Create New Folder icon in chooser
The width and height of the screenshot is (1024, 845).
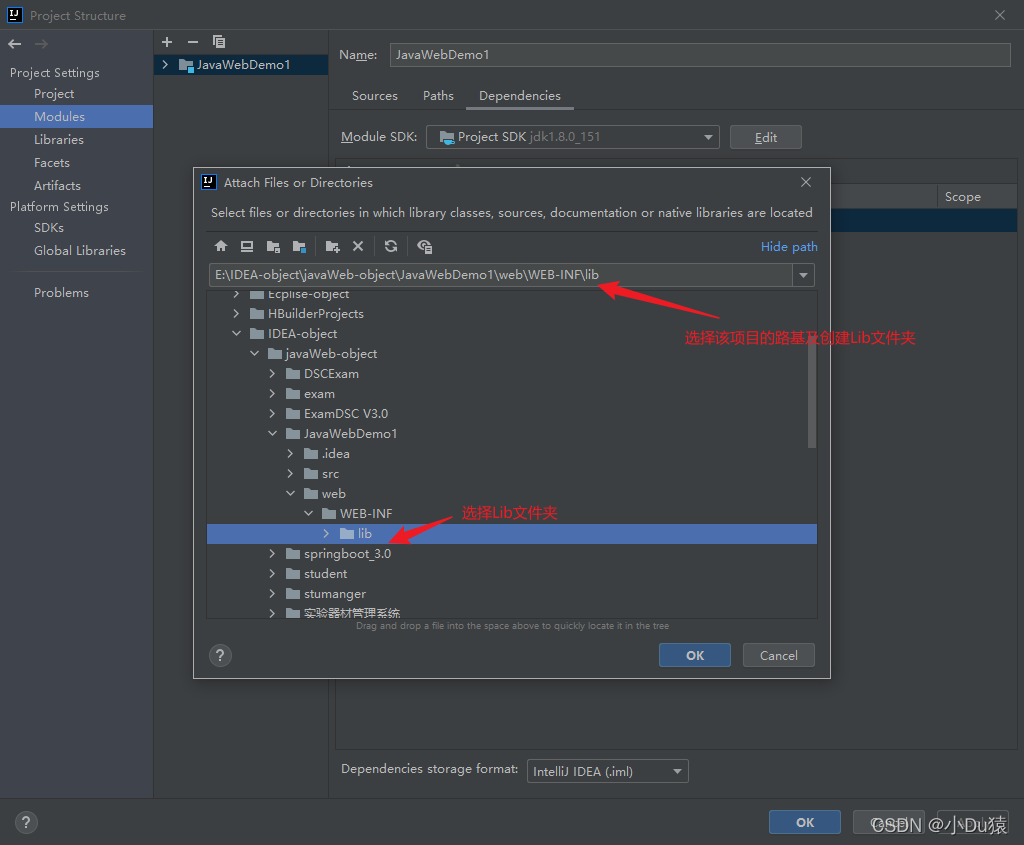tap(332, 246)
